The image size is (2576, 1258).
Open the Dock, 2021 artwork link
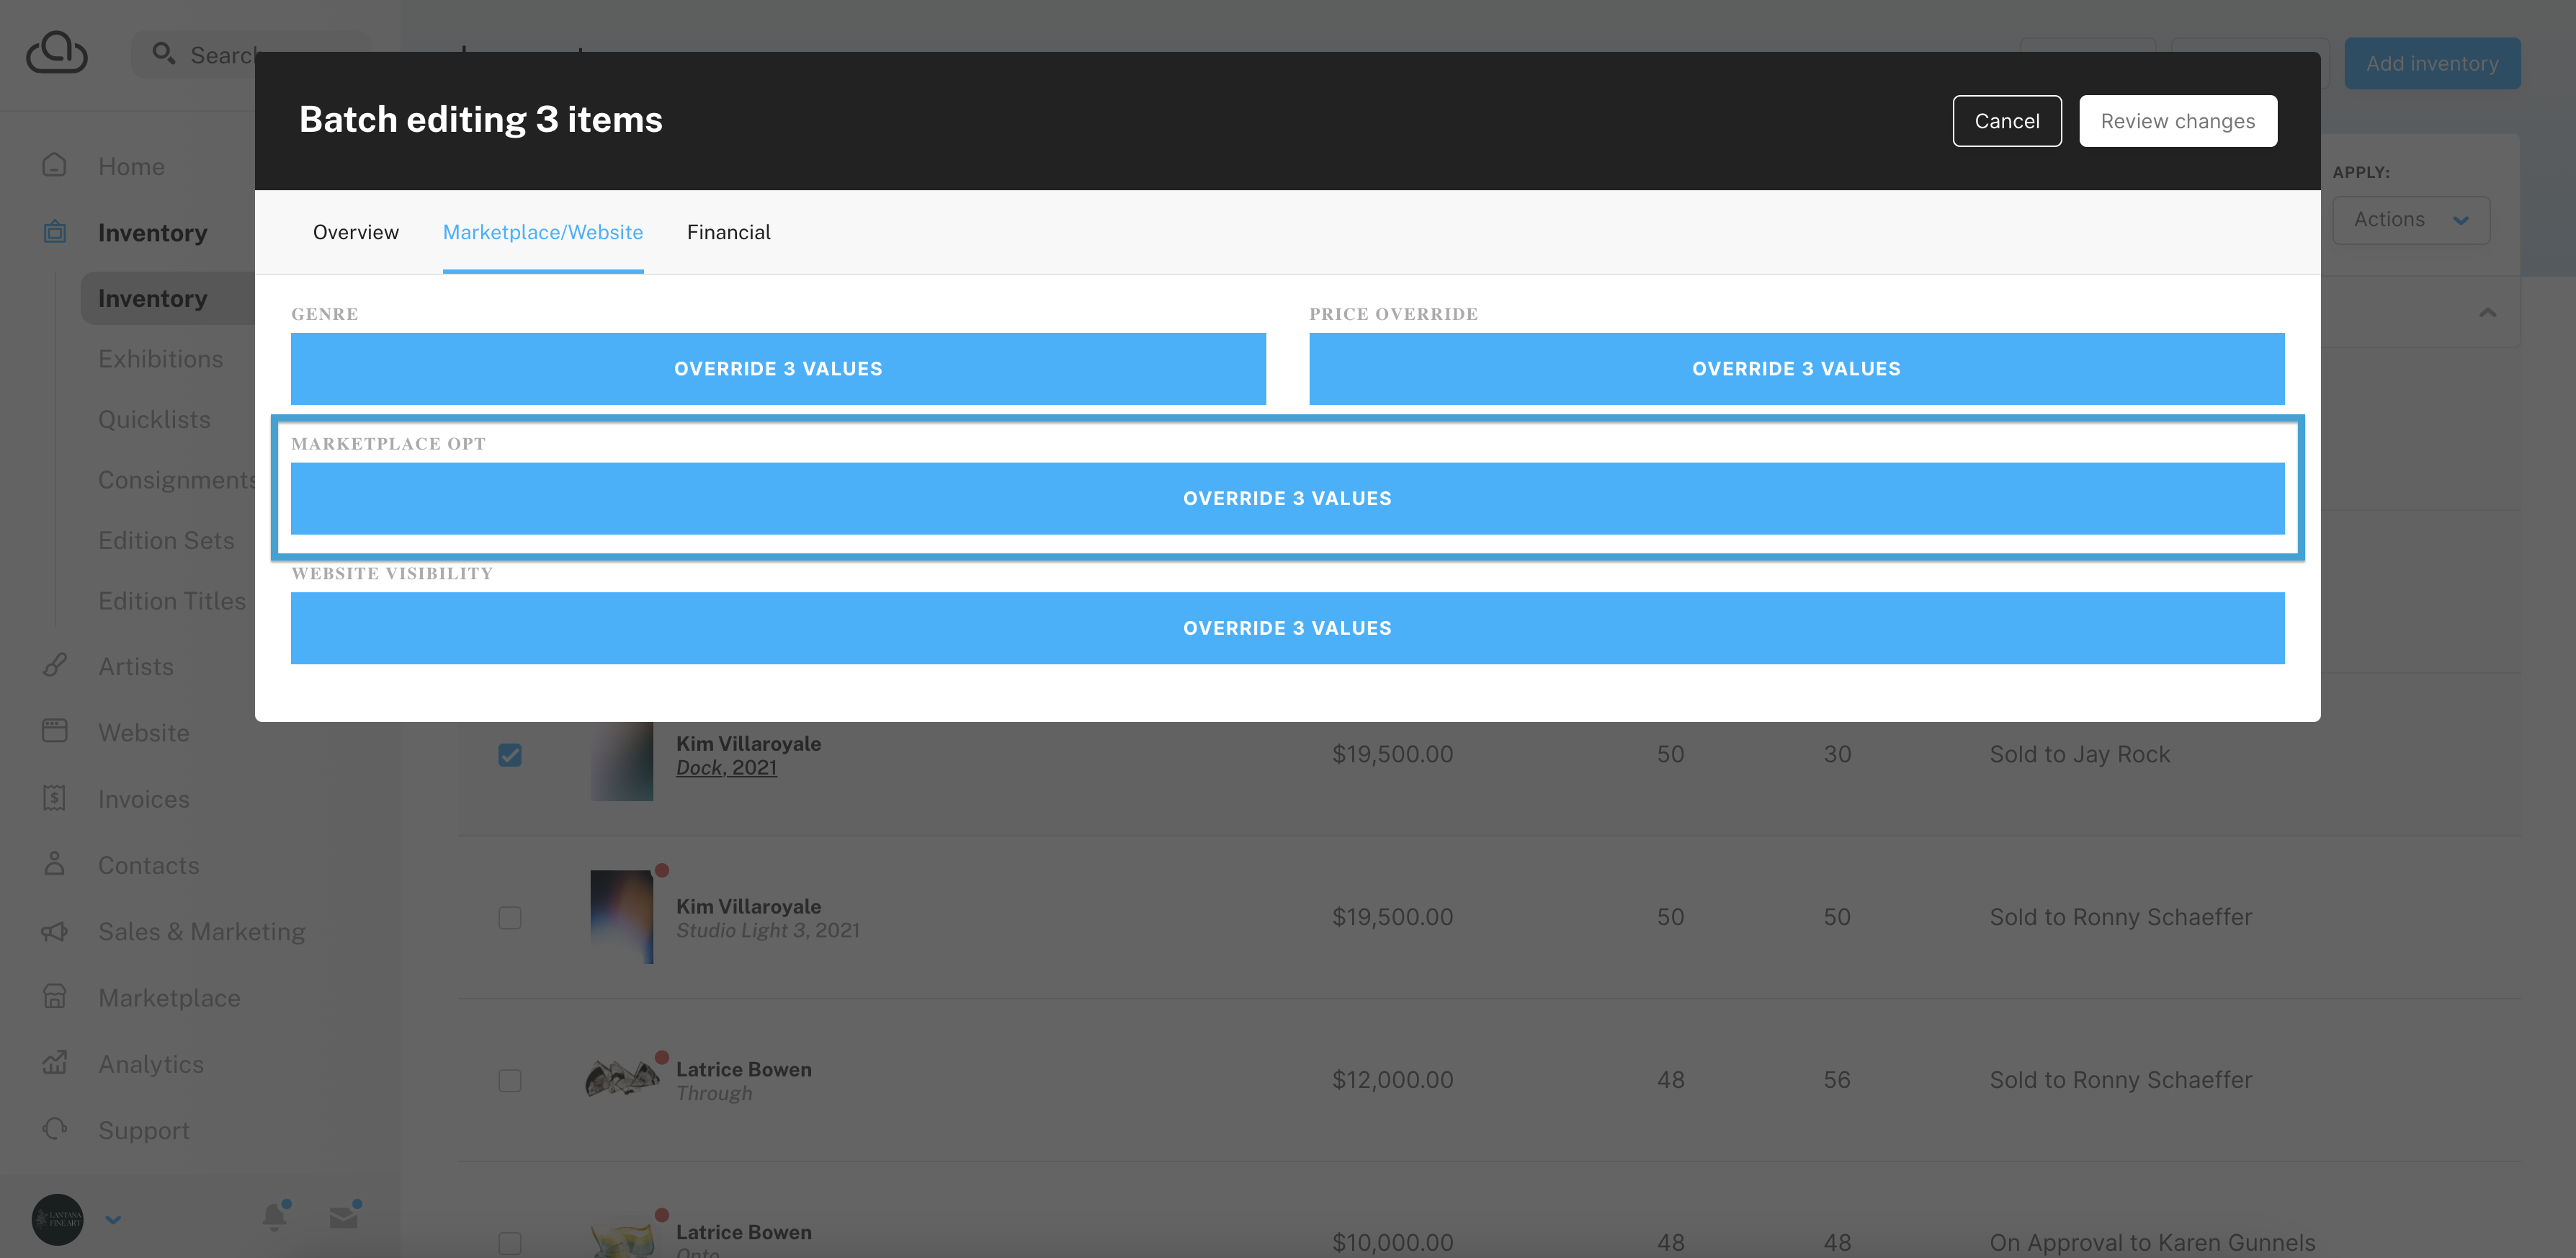pyautogui.click(x=726, y=767)
